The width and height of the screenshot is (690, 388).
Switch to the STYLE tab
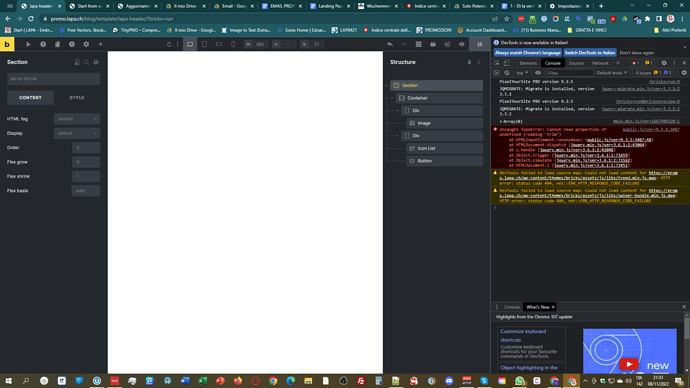pyautogui.click(x=77, y=98)
